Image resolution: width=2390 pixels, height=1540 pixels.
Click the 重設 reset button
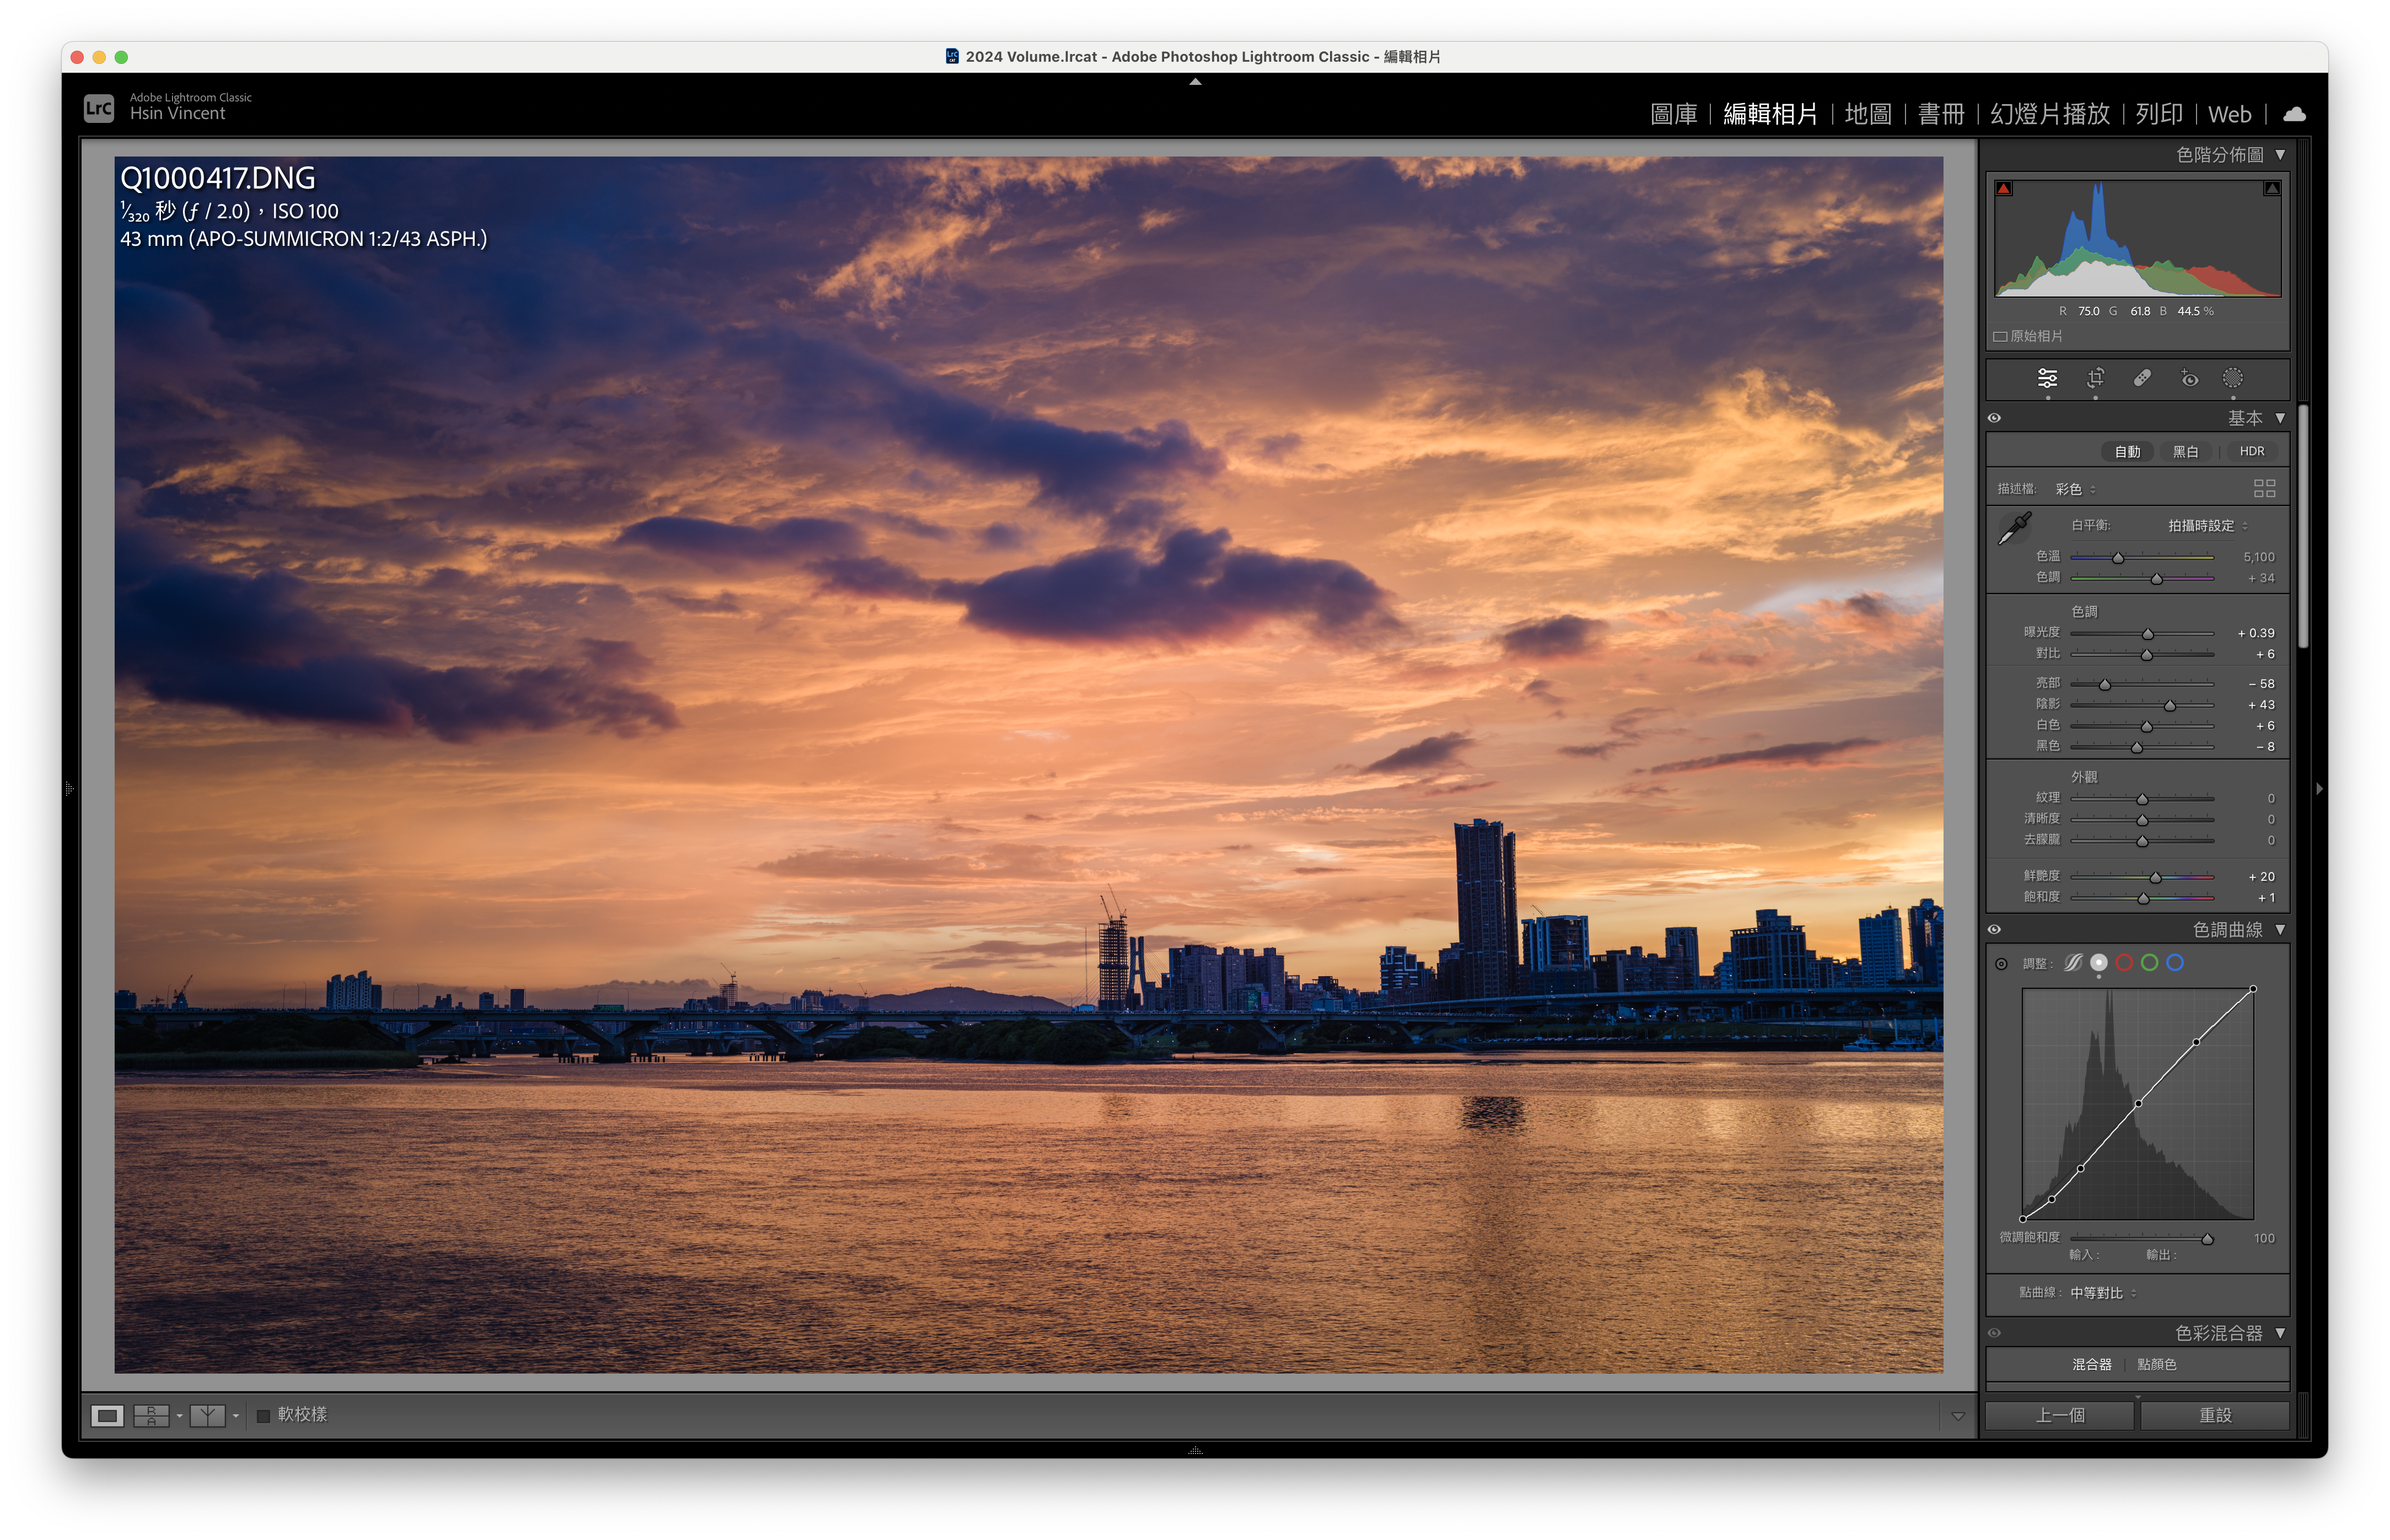tap(2214, 1415)
